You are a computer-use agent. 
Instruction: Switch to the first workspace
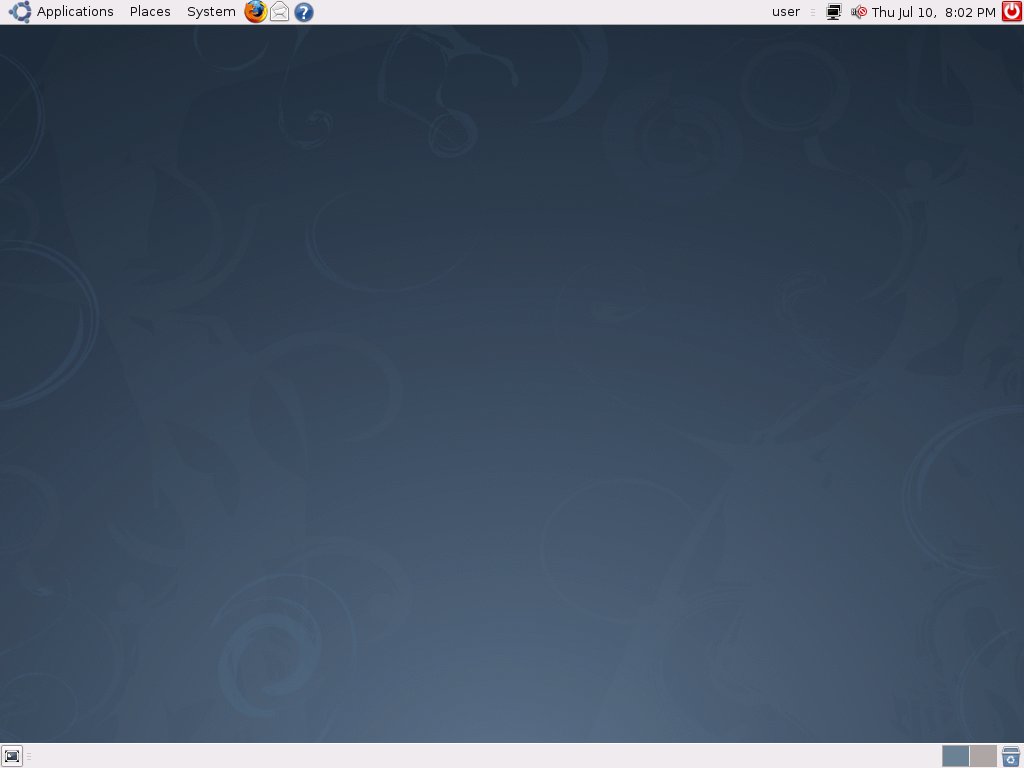[x=955, y=756]
